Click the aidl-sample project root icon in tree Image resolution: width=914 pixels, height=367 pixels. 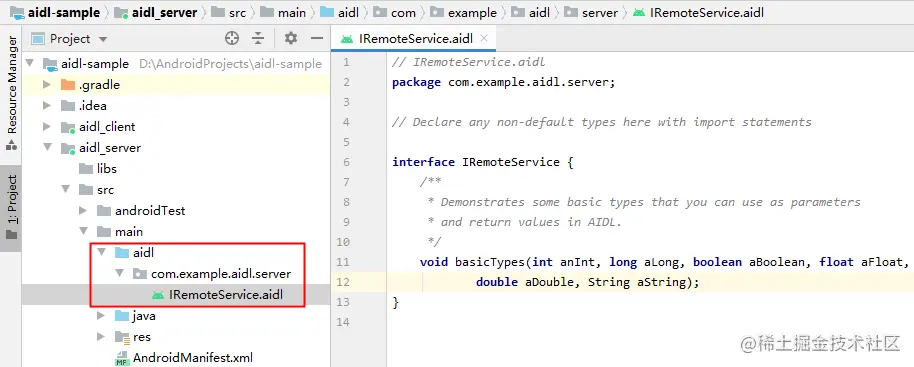50,63
